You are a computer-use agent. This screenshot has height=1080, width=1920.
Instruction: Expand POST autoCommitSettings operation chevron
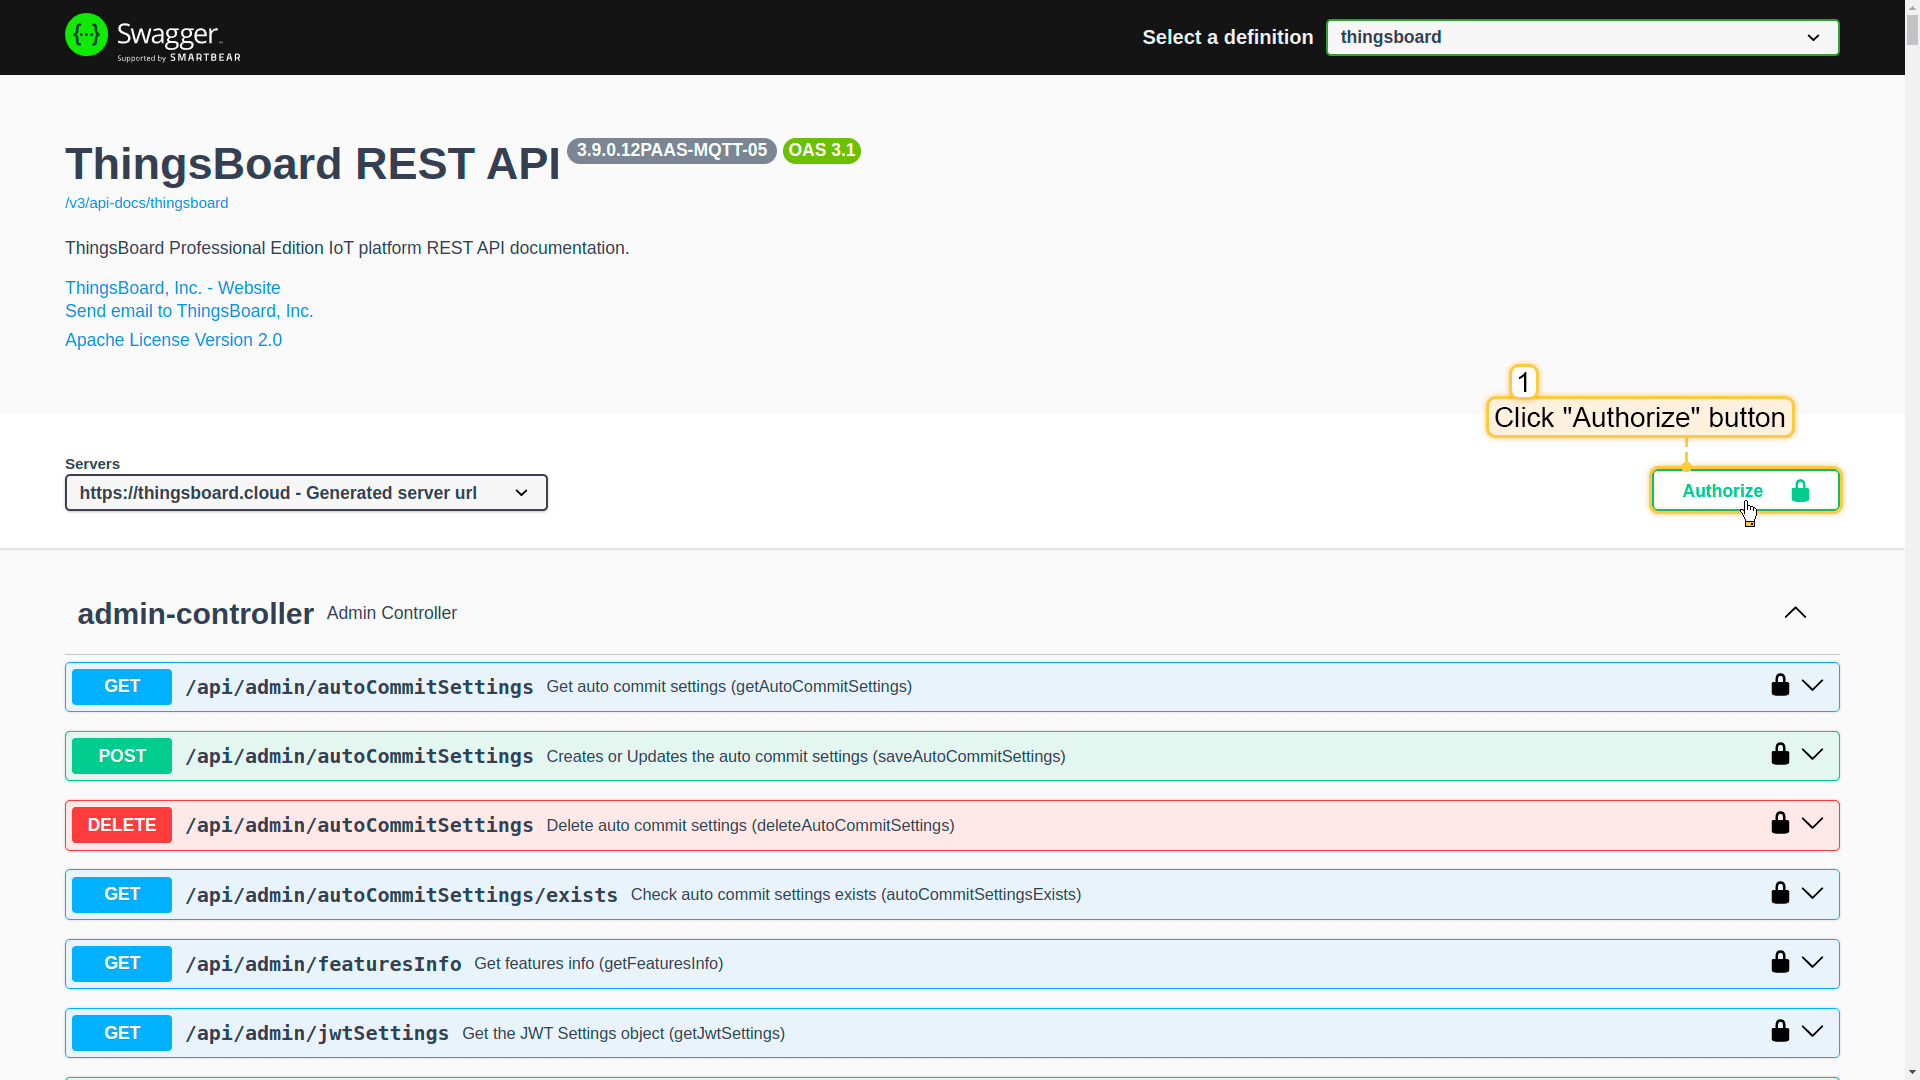point(1812,755)
